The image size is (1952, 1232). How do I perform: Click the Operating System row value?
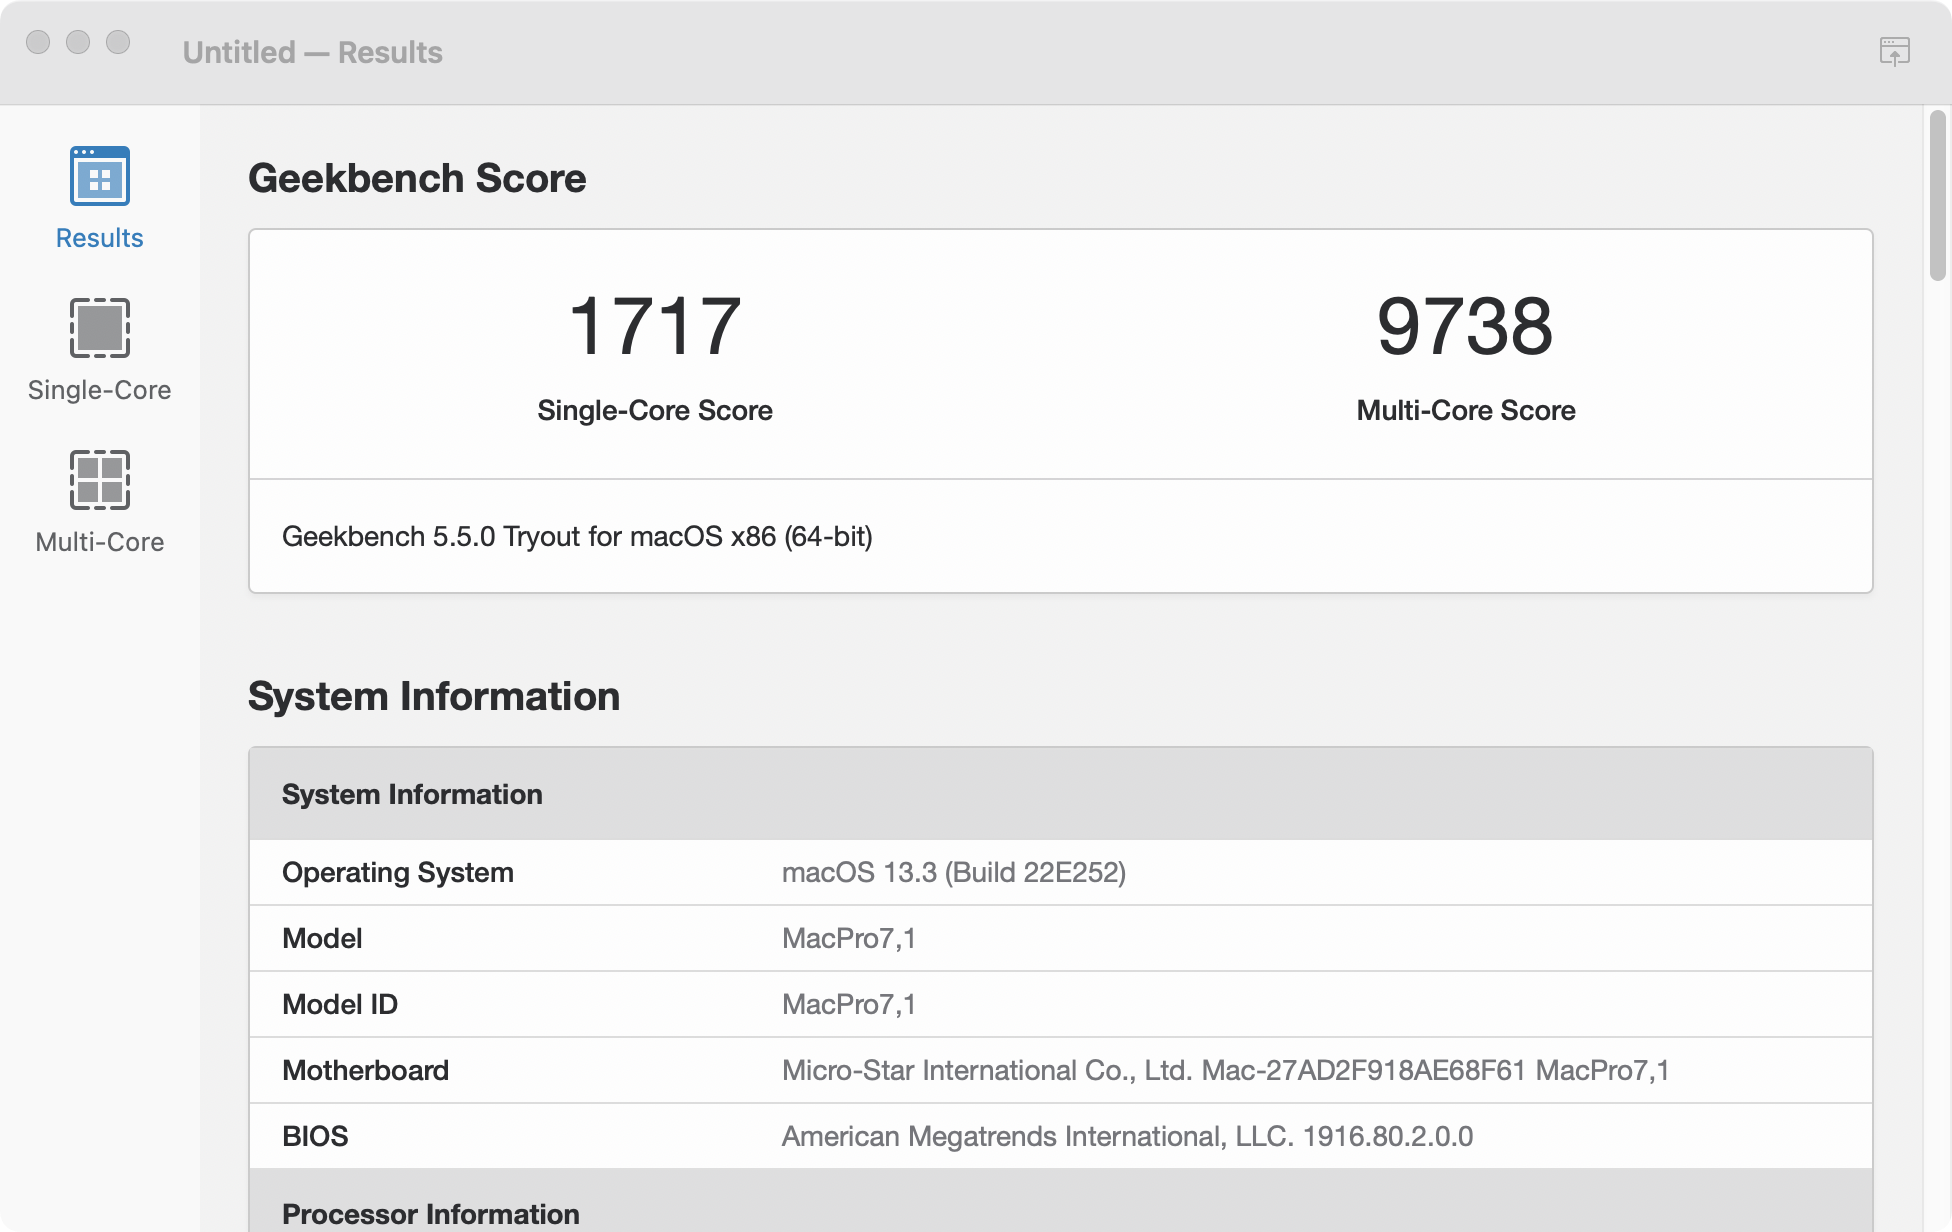953,872
